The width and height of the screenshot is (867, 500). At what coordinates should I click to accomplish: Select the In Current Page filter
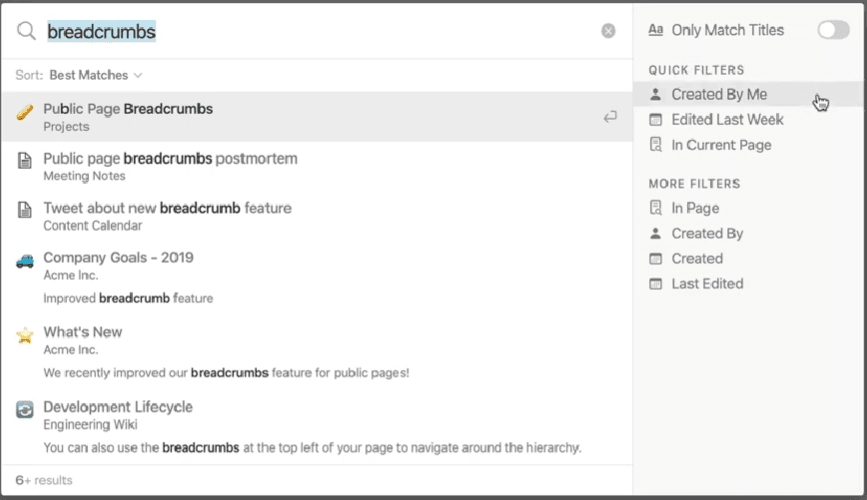(720, 145)
